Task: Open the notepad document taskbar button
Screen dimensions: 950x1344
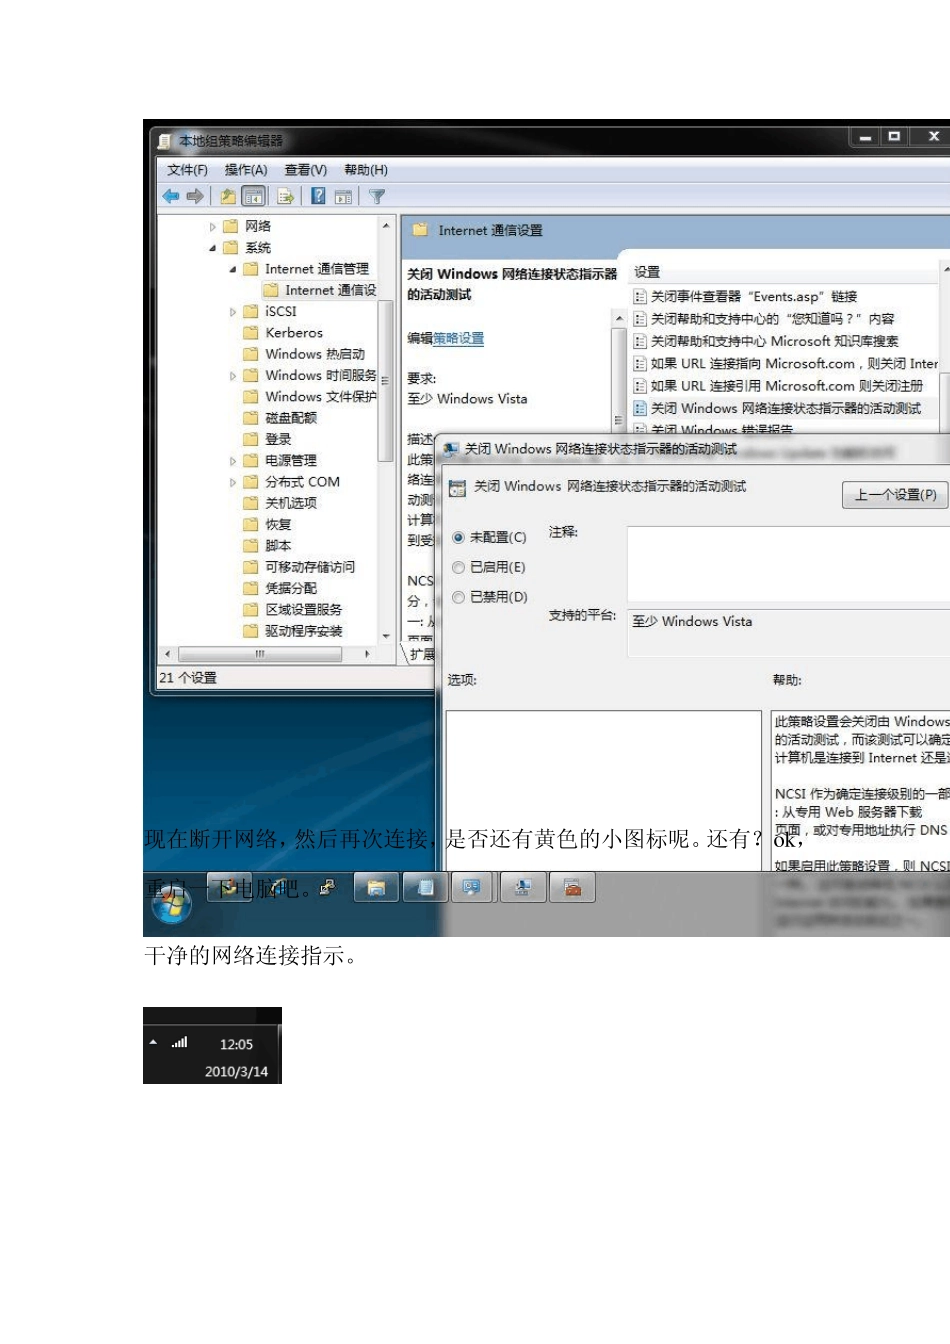Action: pyautogui.click(x=425, y=887)
